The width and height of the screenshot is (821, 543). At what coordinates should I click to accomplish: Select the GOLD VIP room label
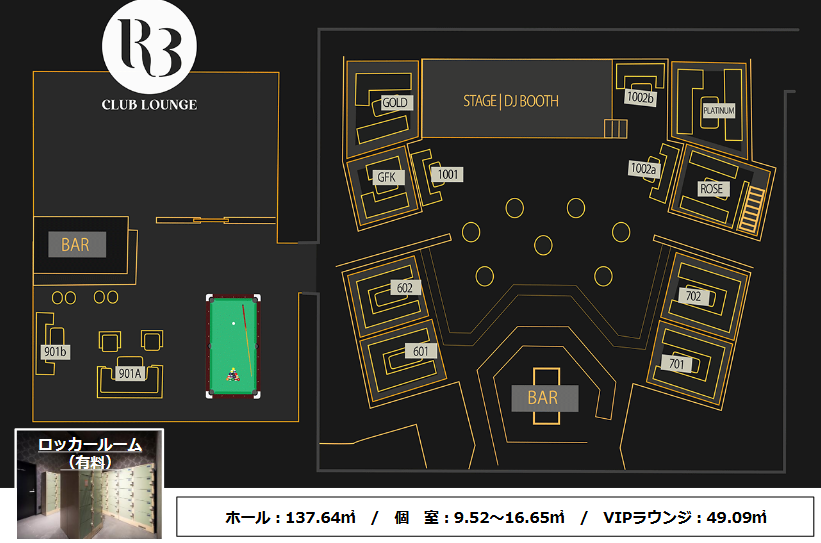pyautogui.click(x=396, y=103)
